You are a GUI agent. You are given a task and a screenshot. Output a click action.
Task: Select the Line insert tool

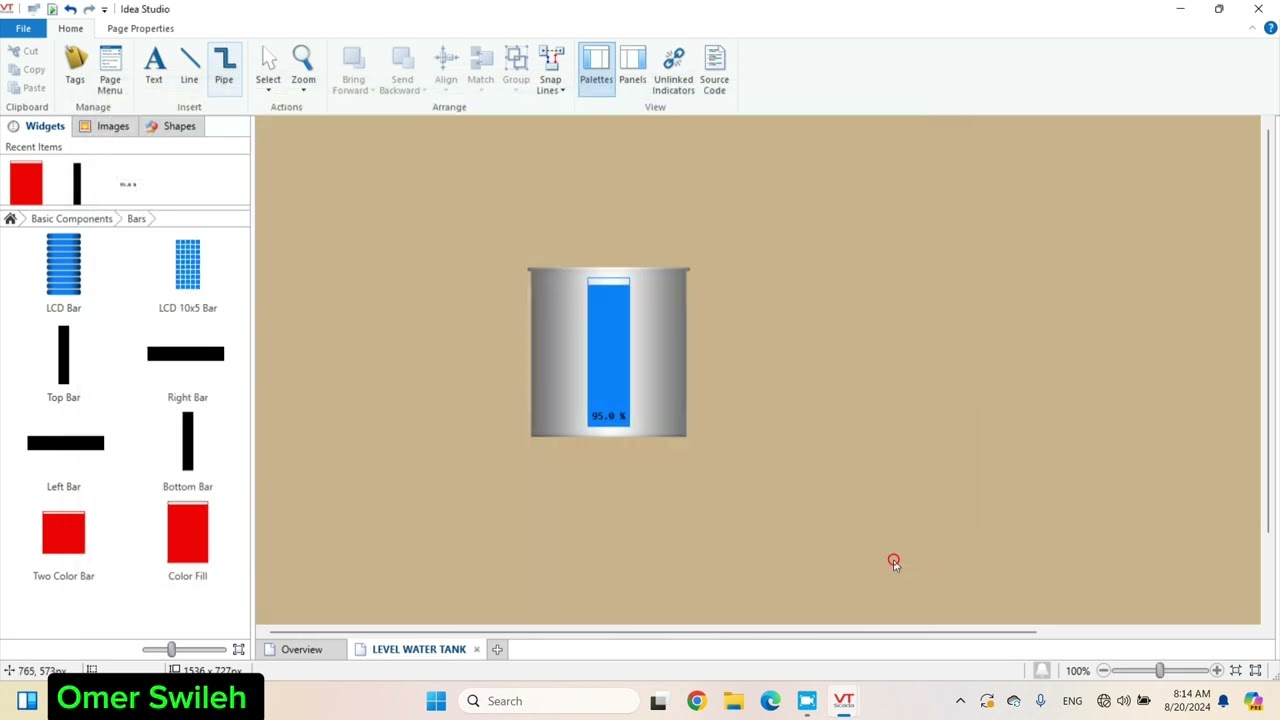pos(189,67)
